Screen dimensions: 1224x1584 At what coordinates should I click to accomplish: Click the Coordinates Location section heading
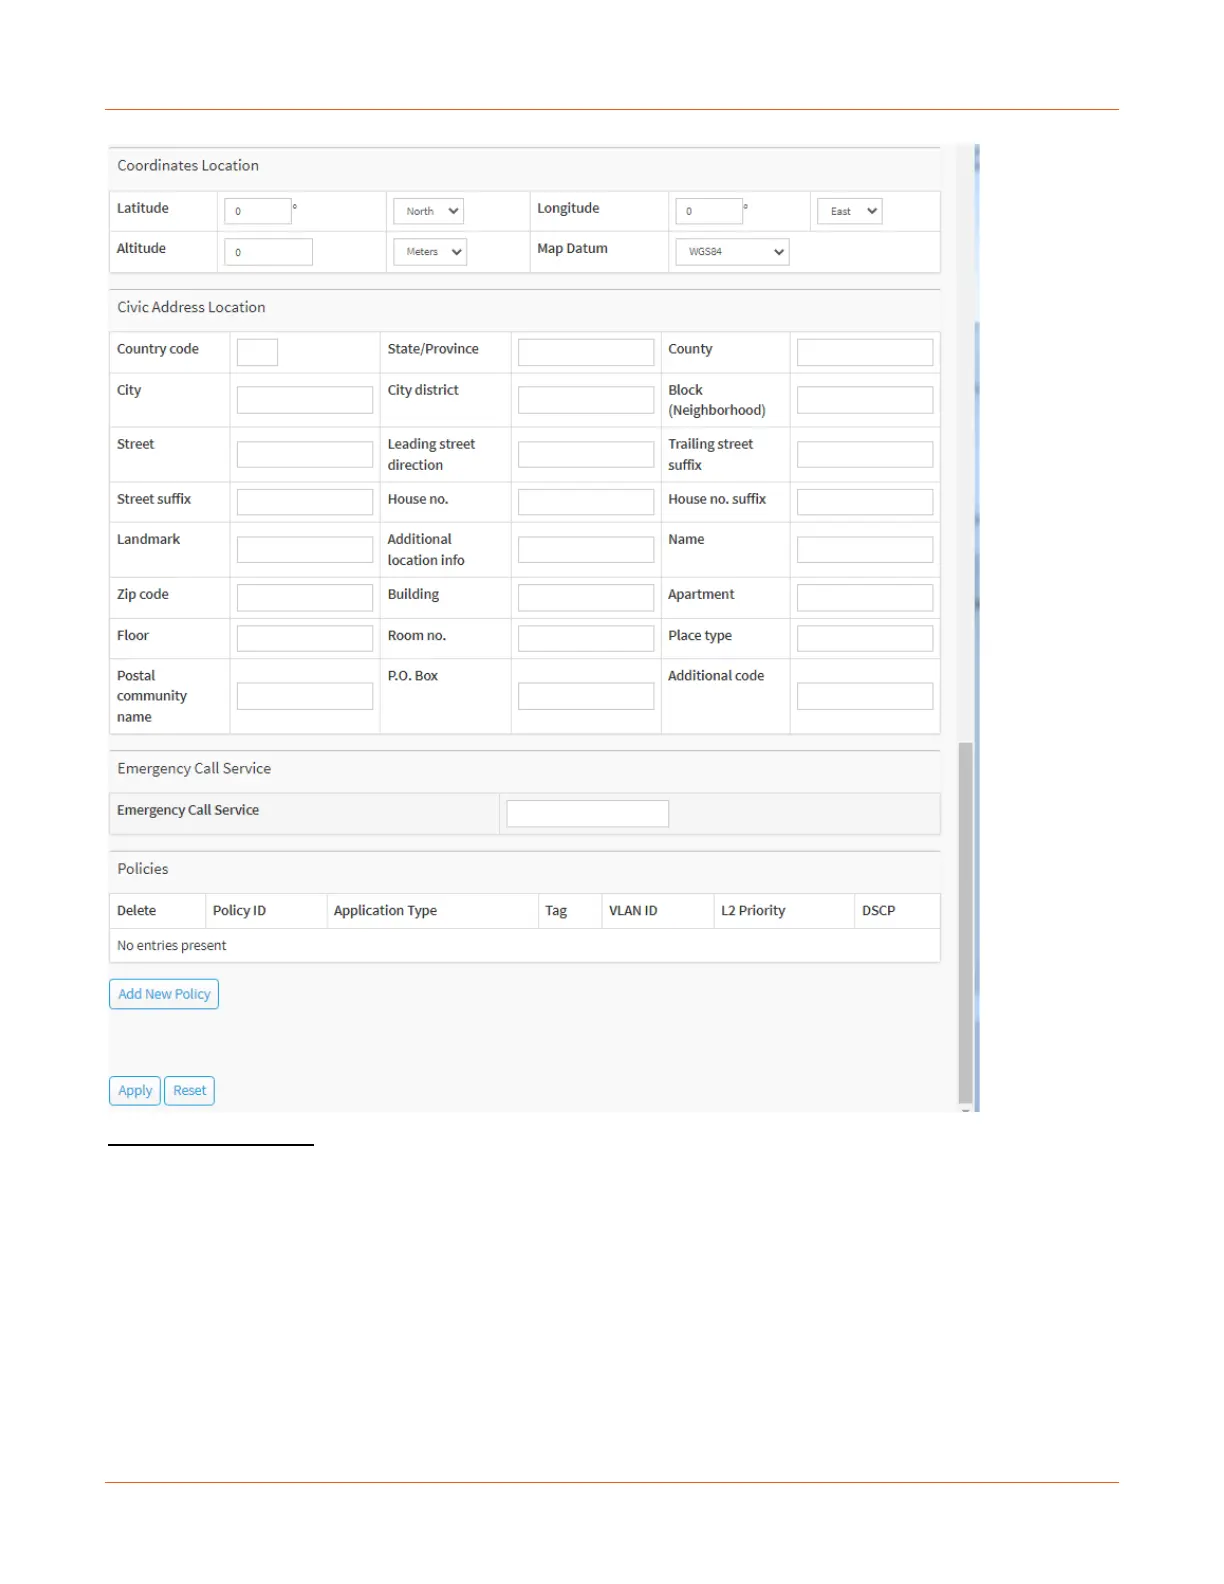188,165
